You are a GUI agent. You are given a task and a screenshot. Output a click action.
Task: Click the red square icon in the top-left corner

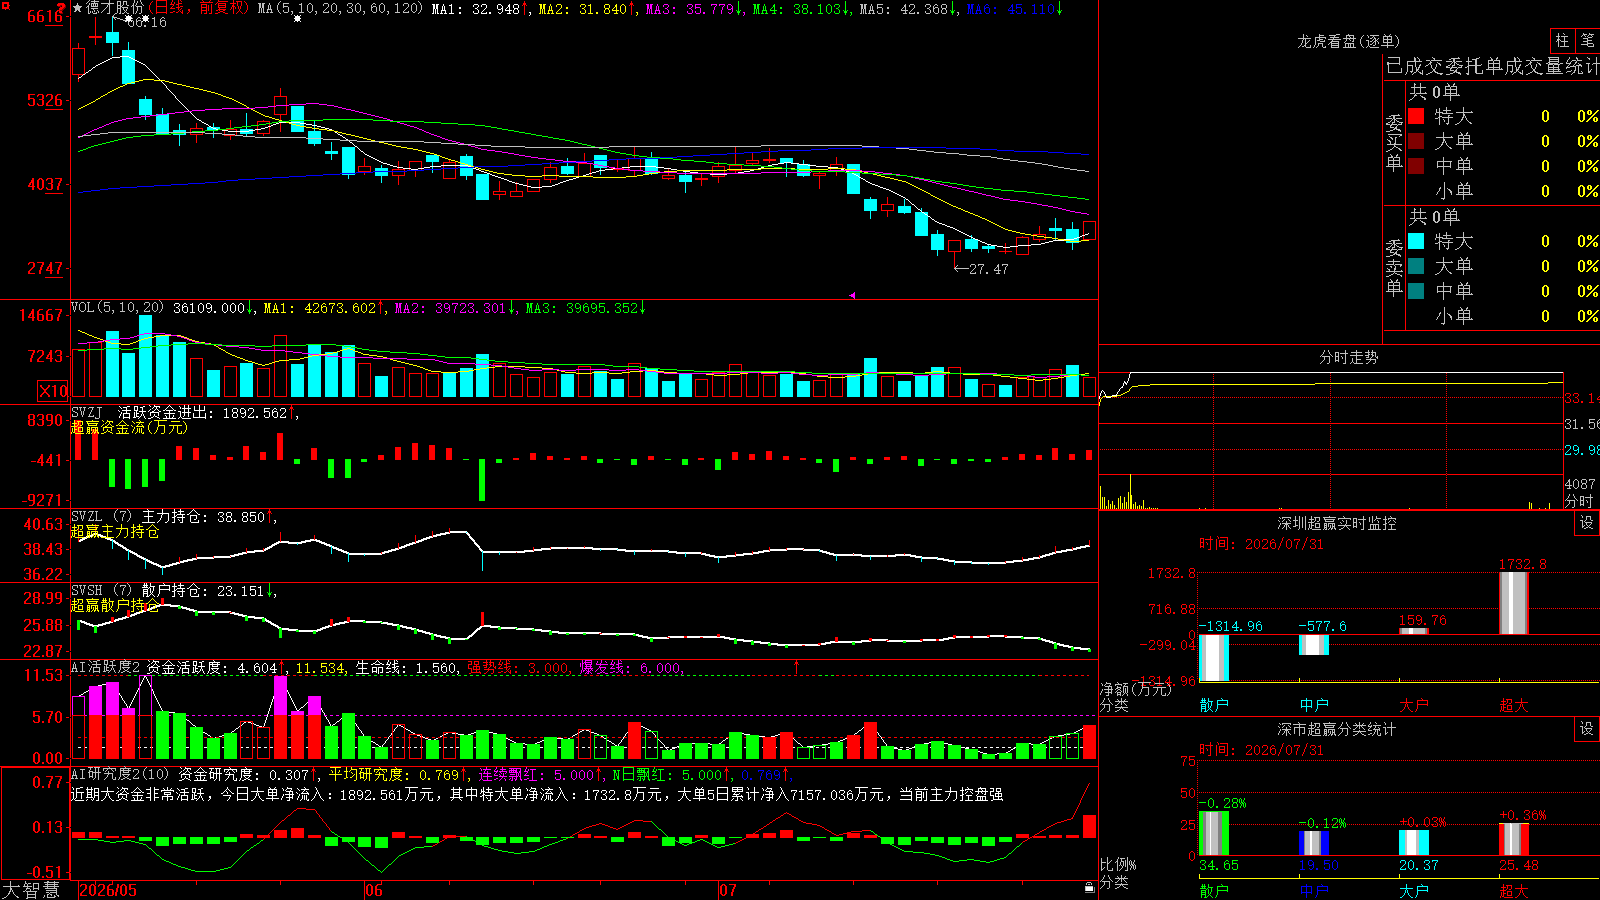(x=5, y=6)
